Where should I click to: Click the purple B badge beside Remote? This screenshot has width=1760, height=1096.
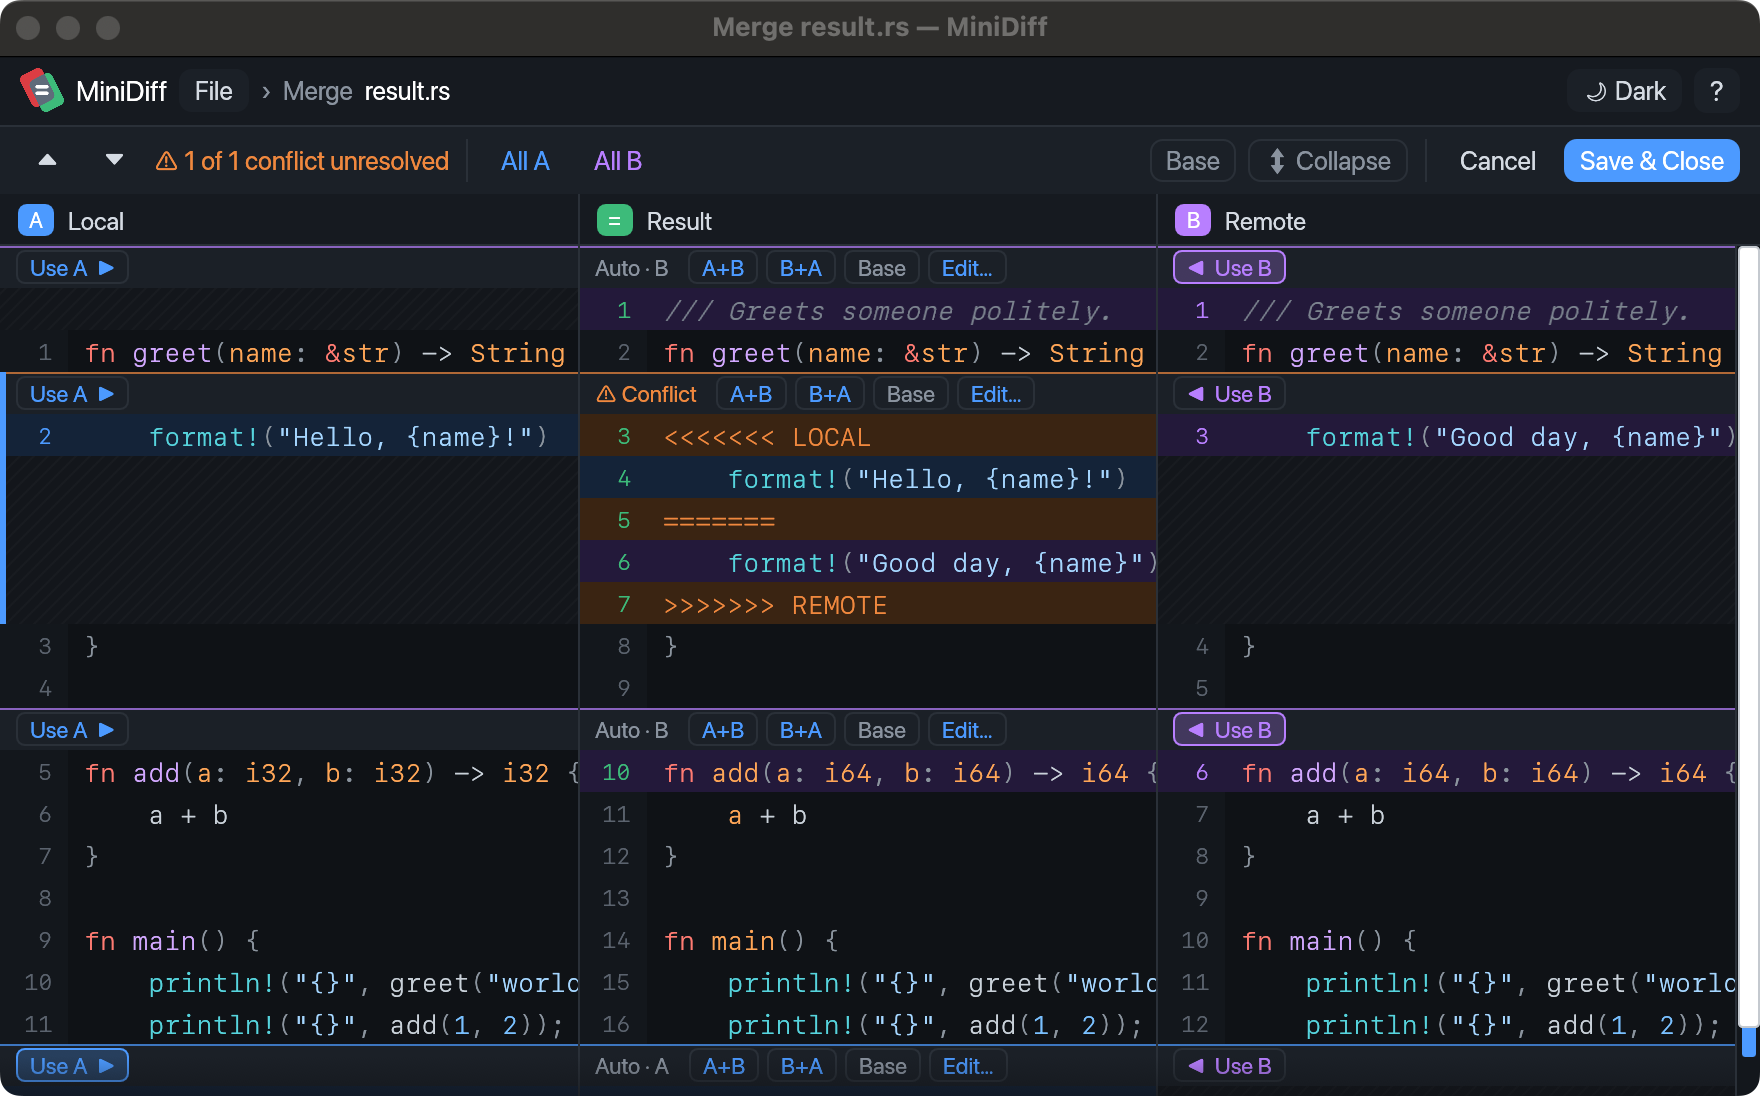(x=1193, y=221)
